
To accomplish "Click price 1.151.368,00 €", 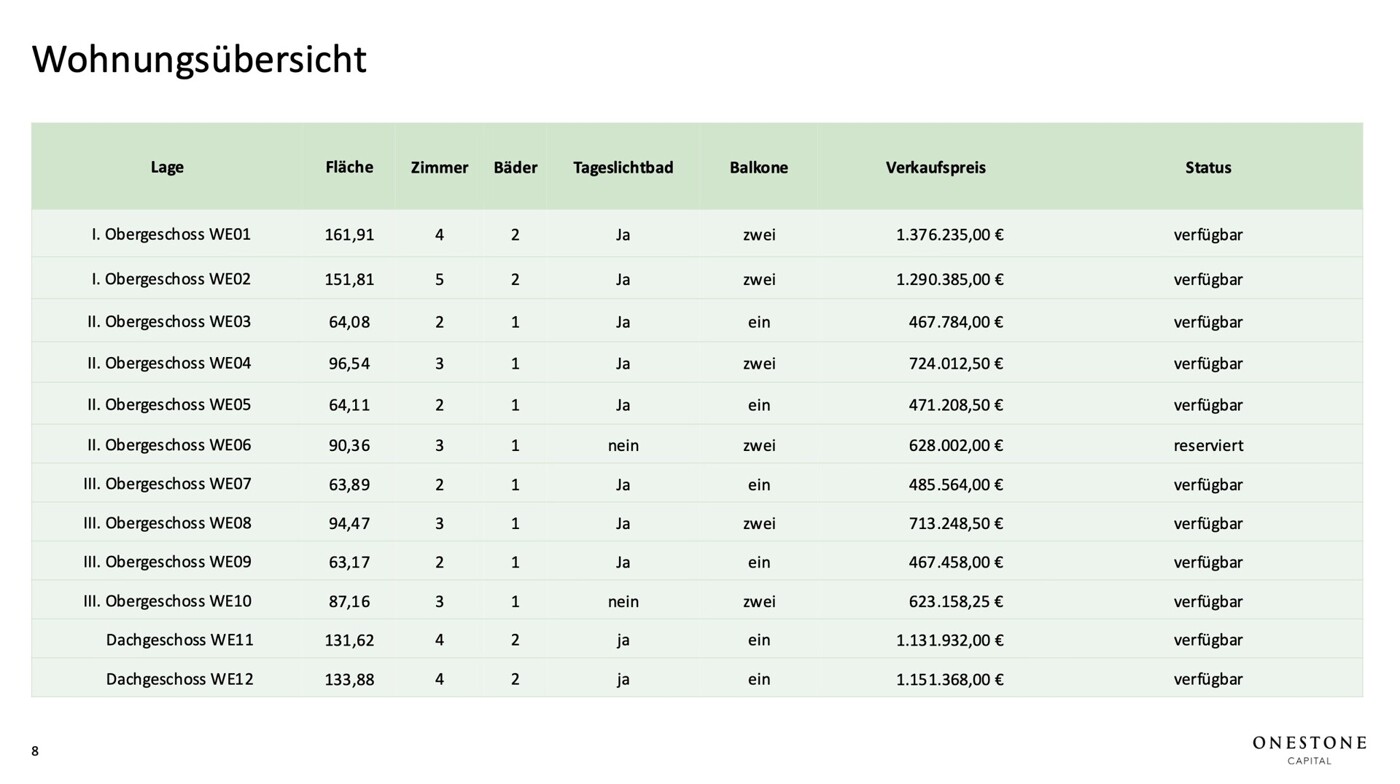I will pyautogui.click(x=950, y=679).
